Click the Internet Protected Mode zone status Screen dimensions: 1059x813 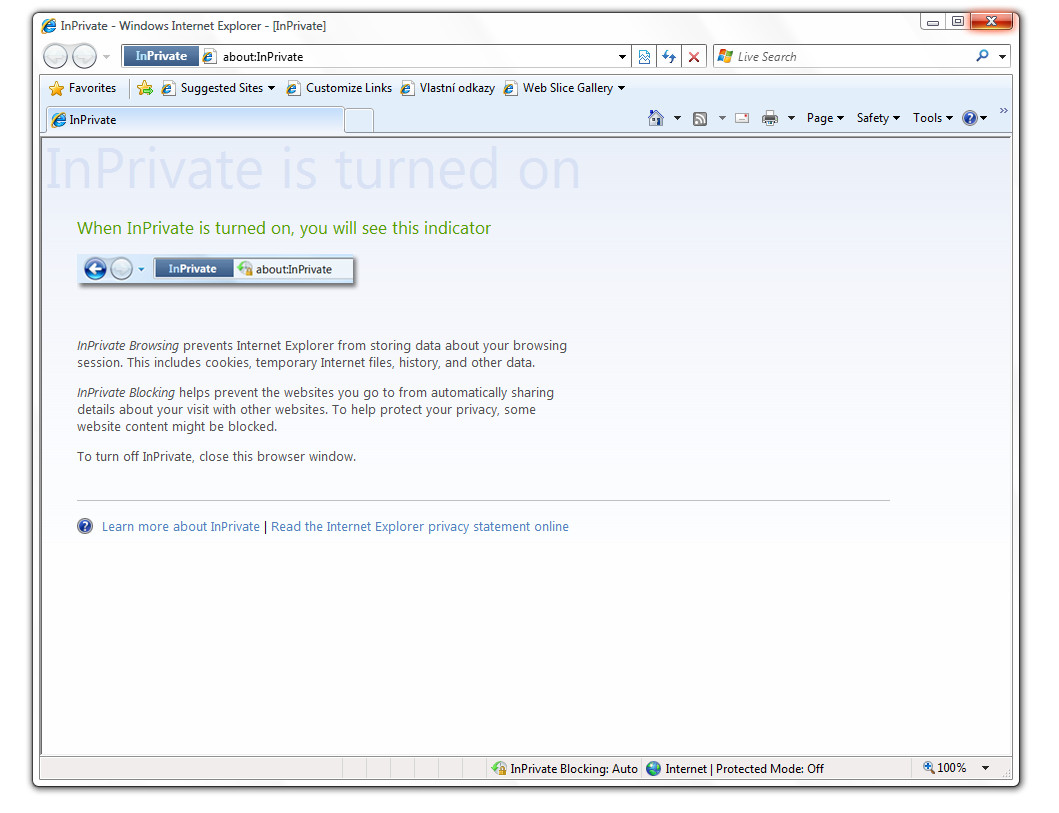[x=735, y=768]
